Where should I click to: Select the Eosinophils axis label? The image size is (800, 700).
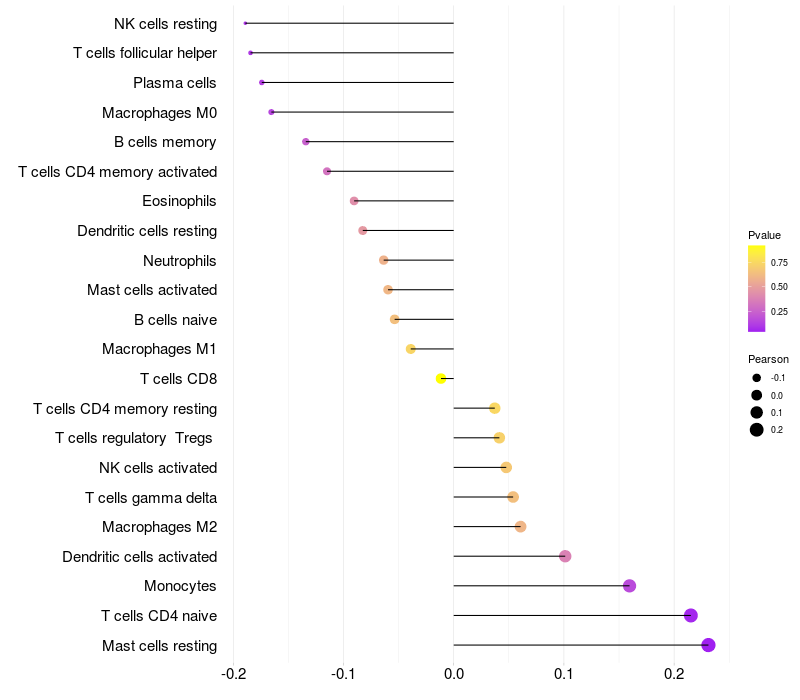(179, 201)
